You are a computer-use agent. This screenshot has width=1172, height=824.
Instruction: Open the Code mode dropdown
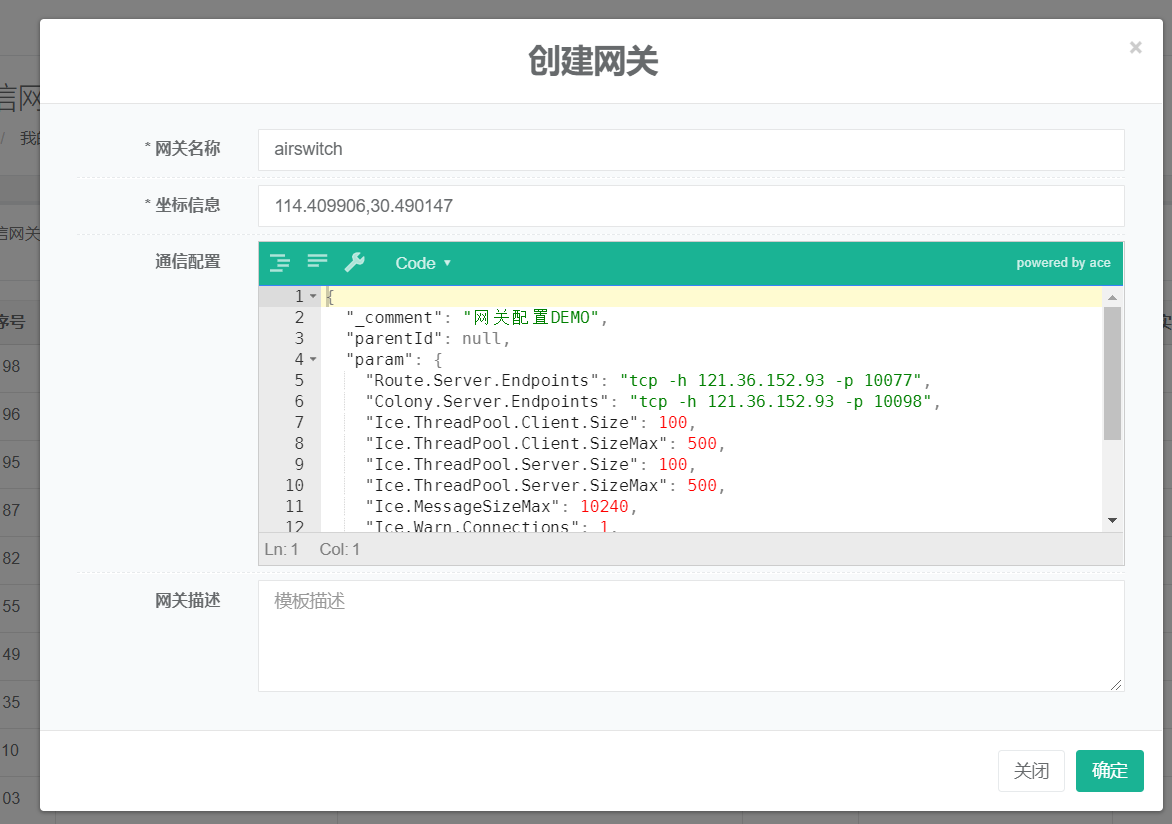click(423, 263)
